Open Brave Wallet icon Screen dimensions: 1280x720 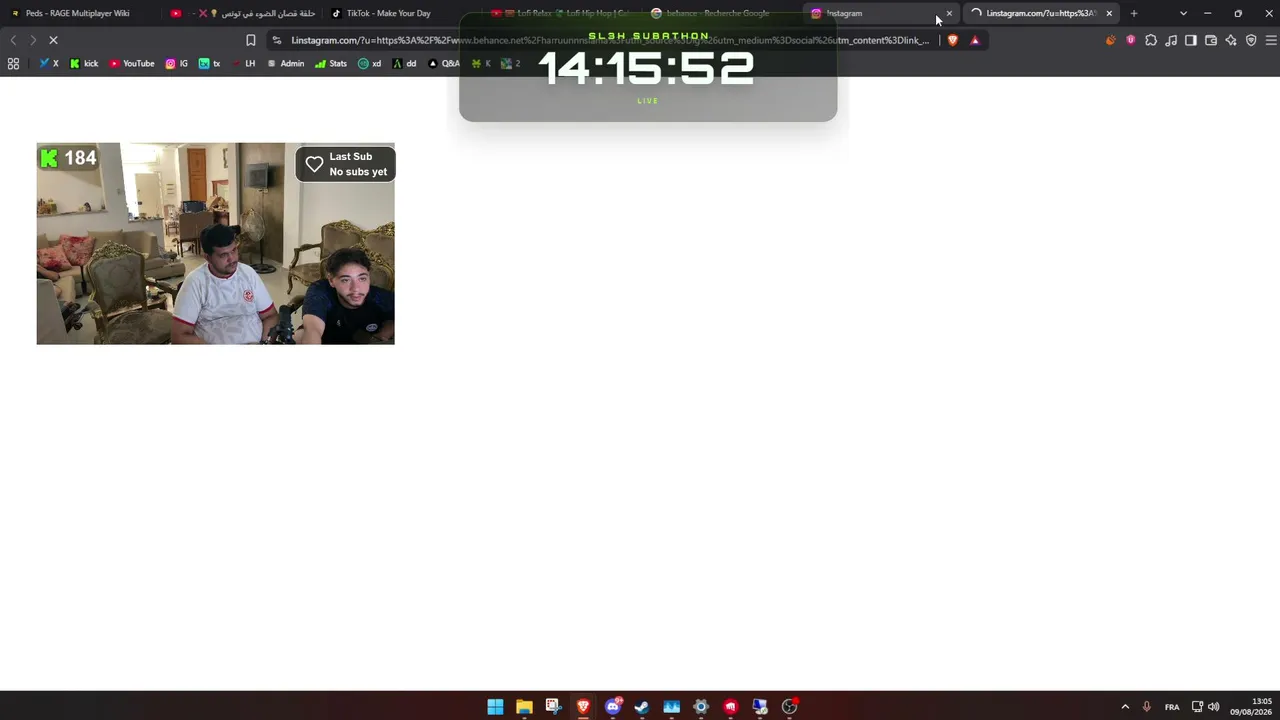pyautogui.click(x=1211, y=40)
